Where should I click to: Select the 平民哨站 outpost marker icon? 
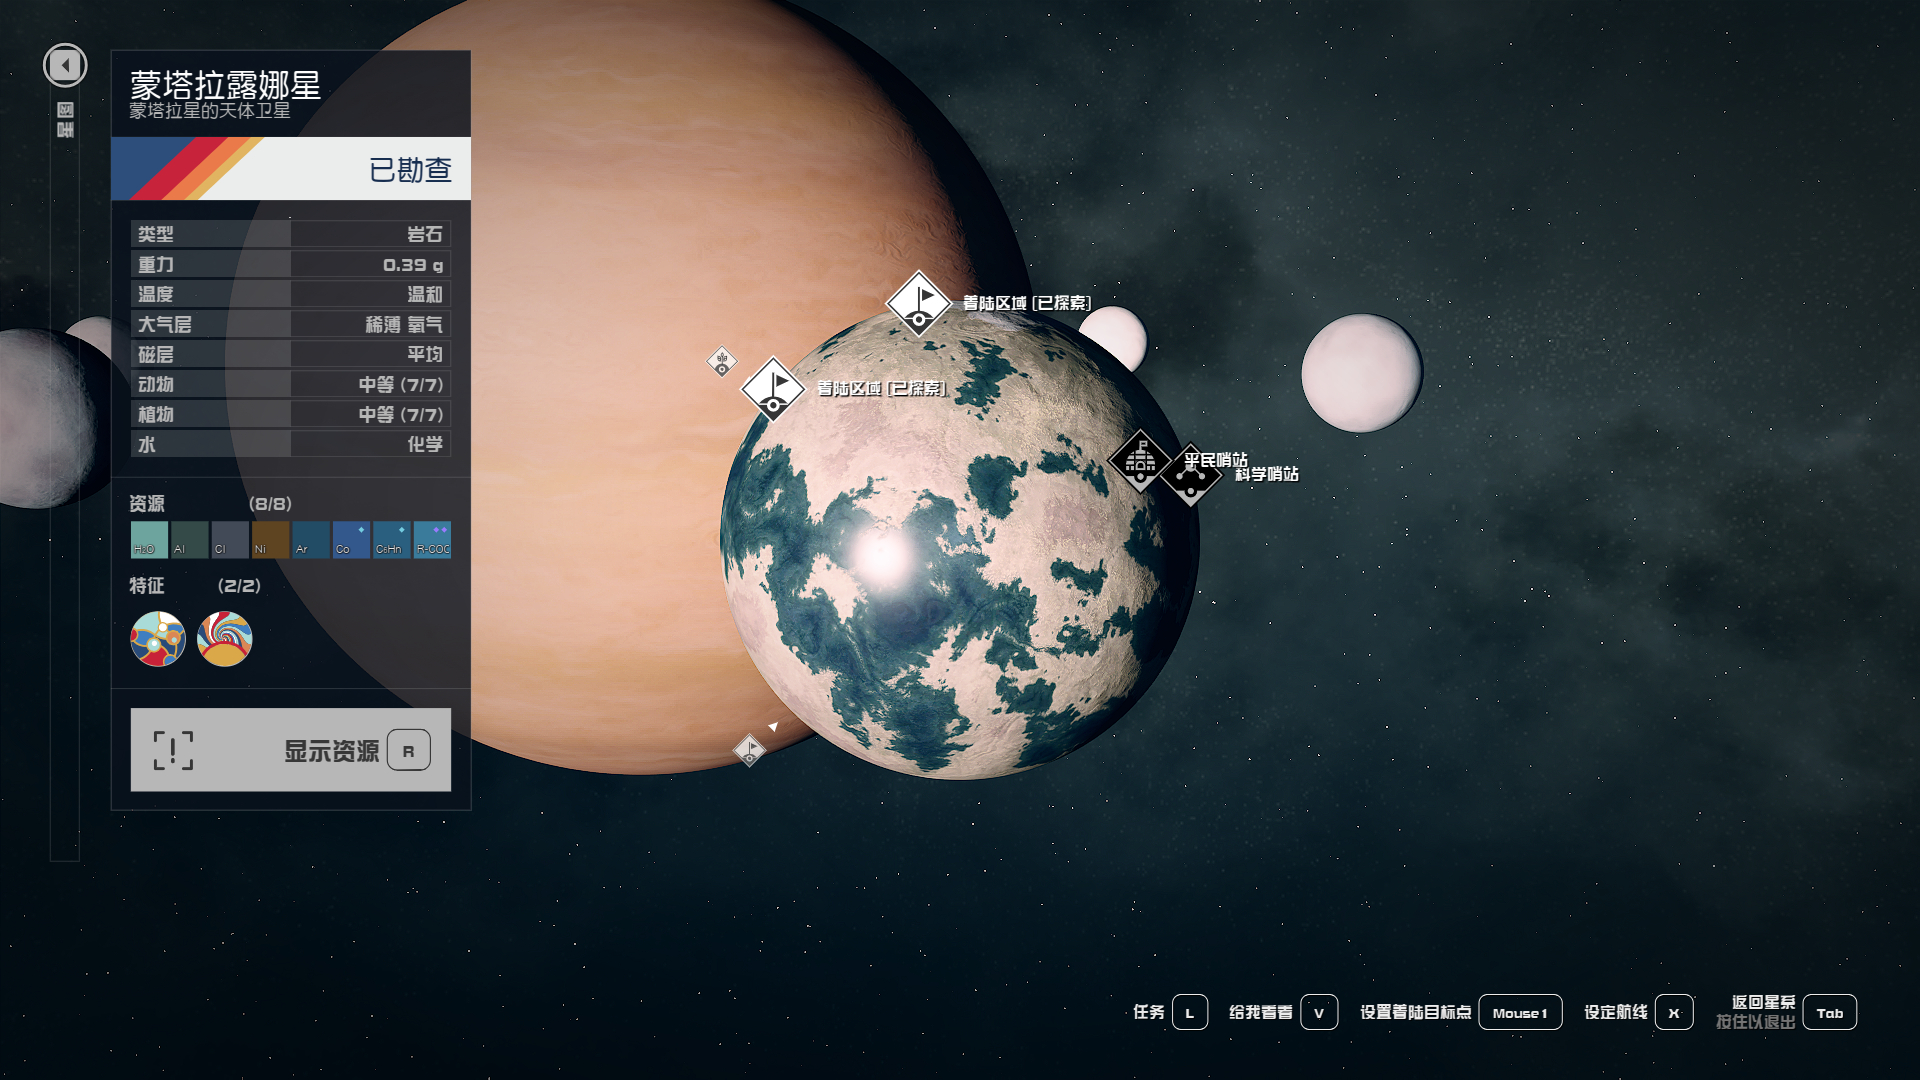tap(1140, 461)
